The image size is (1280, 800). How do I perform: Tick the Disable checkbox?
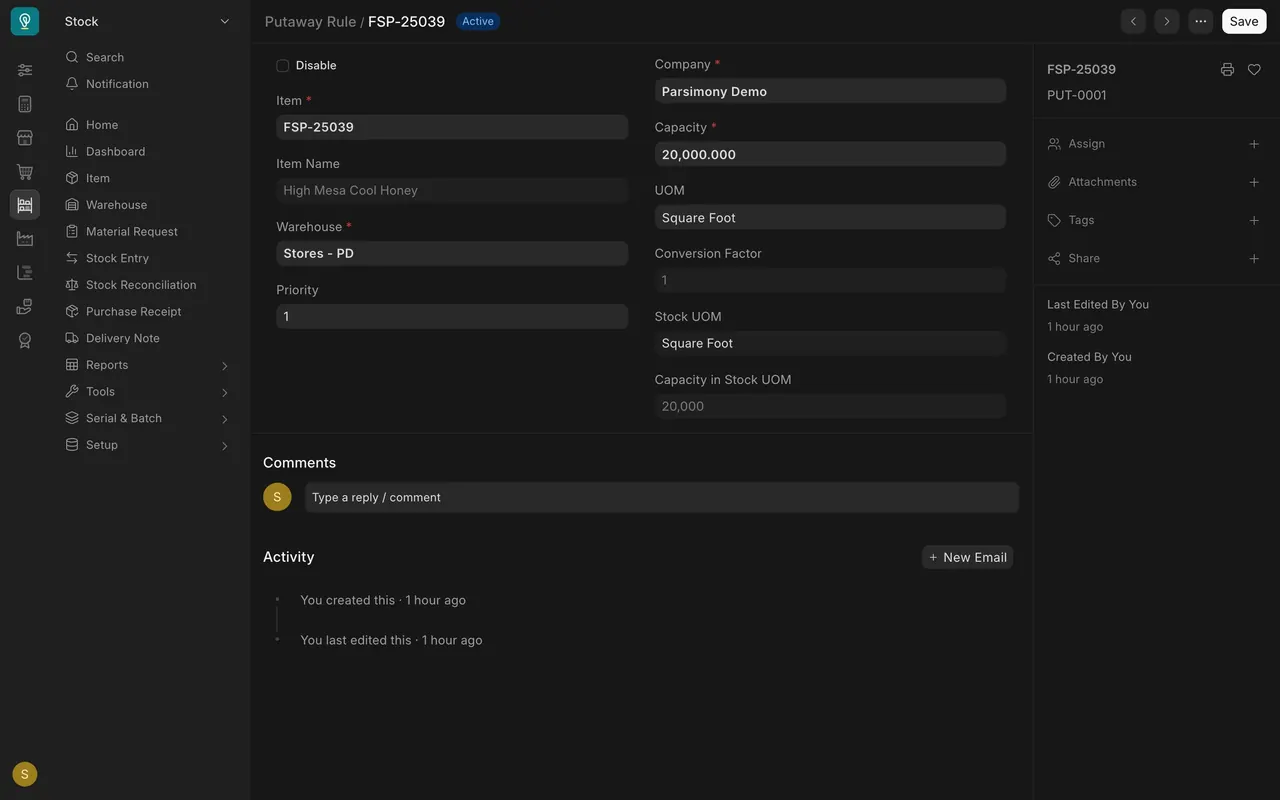click(283, 66)
